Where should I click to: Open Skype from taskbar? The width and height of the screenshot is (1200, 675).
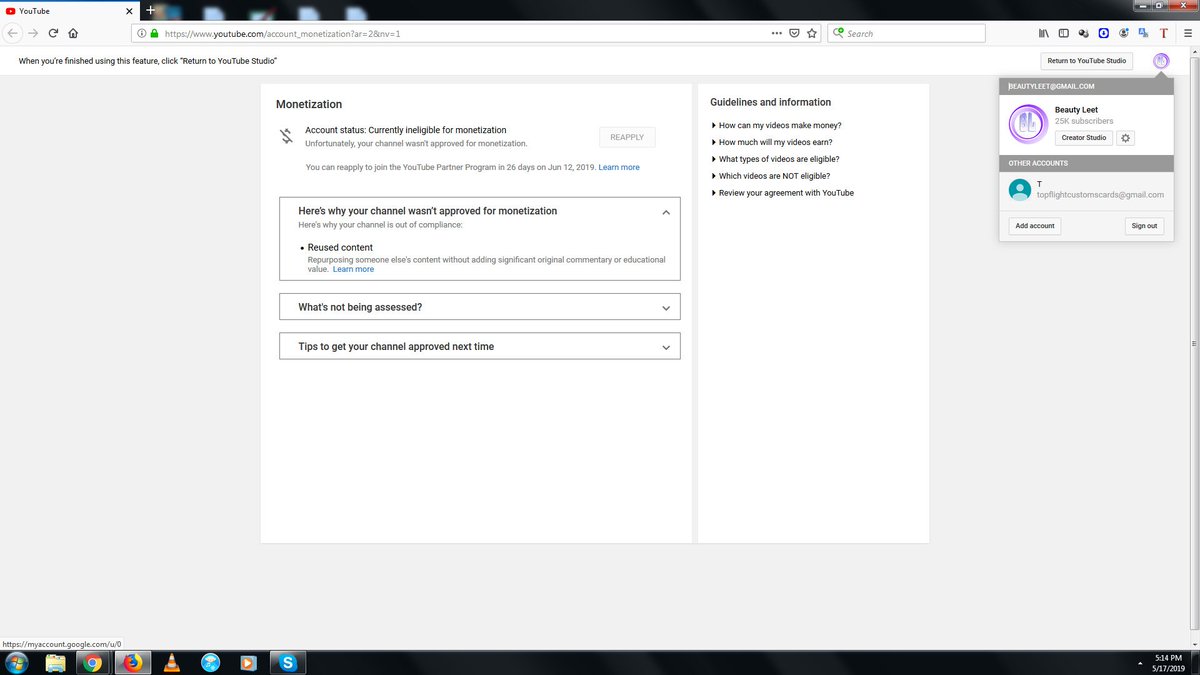coord(288,662)
